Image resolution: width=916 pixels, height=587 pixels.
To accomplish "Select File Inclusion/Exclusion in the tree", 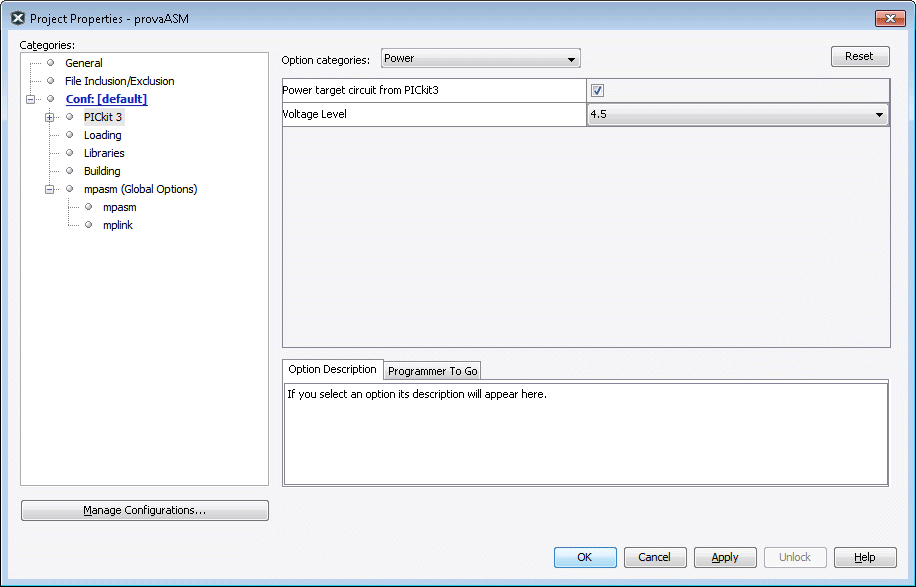I will pos(119,81).
